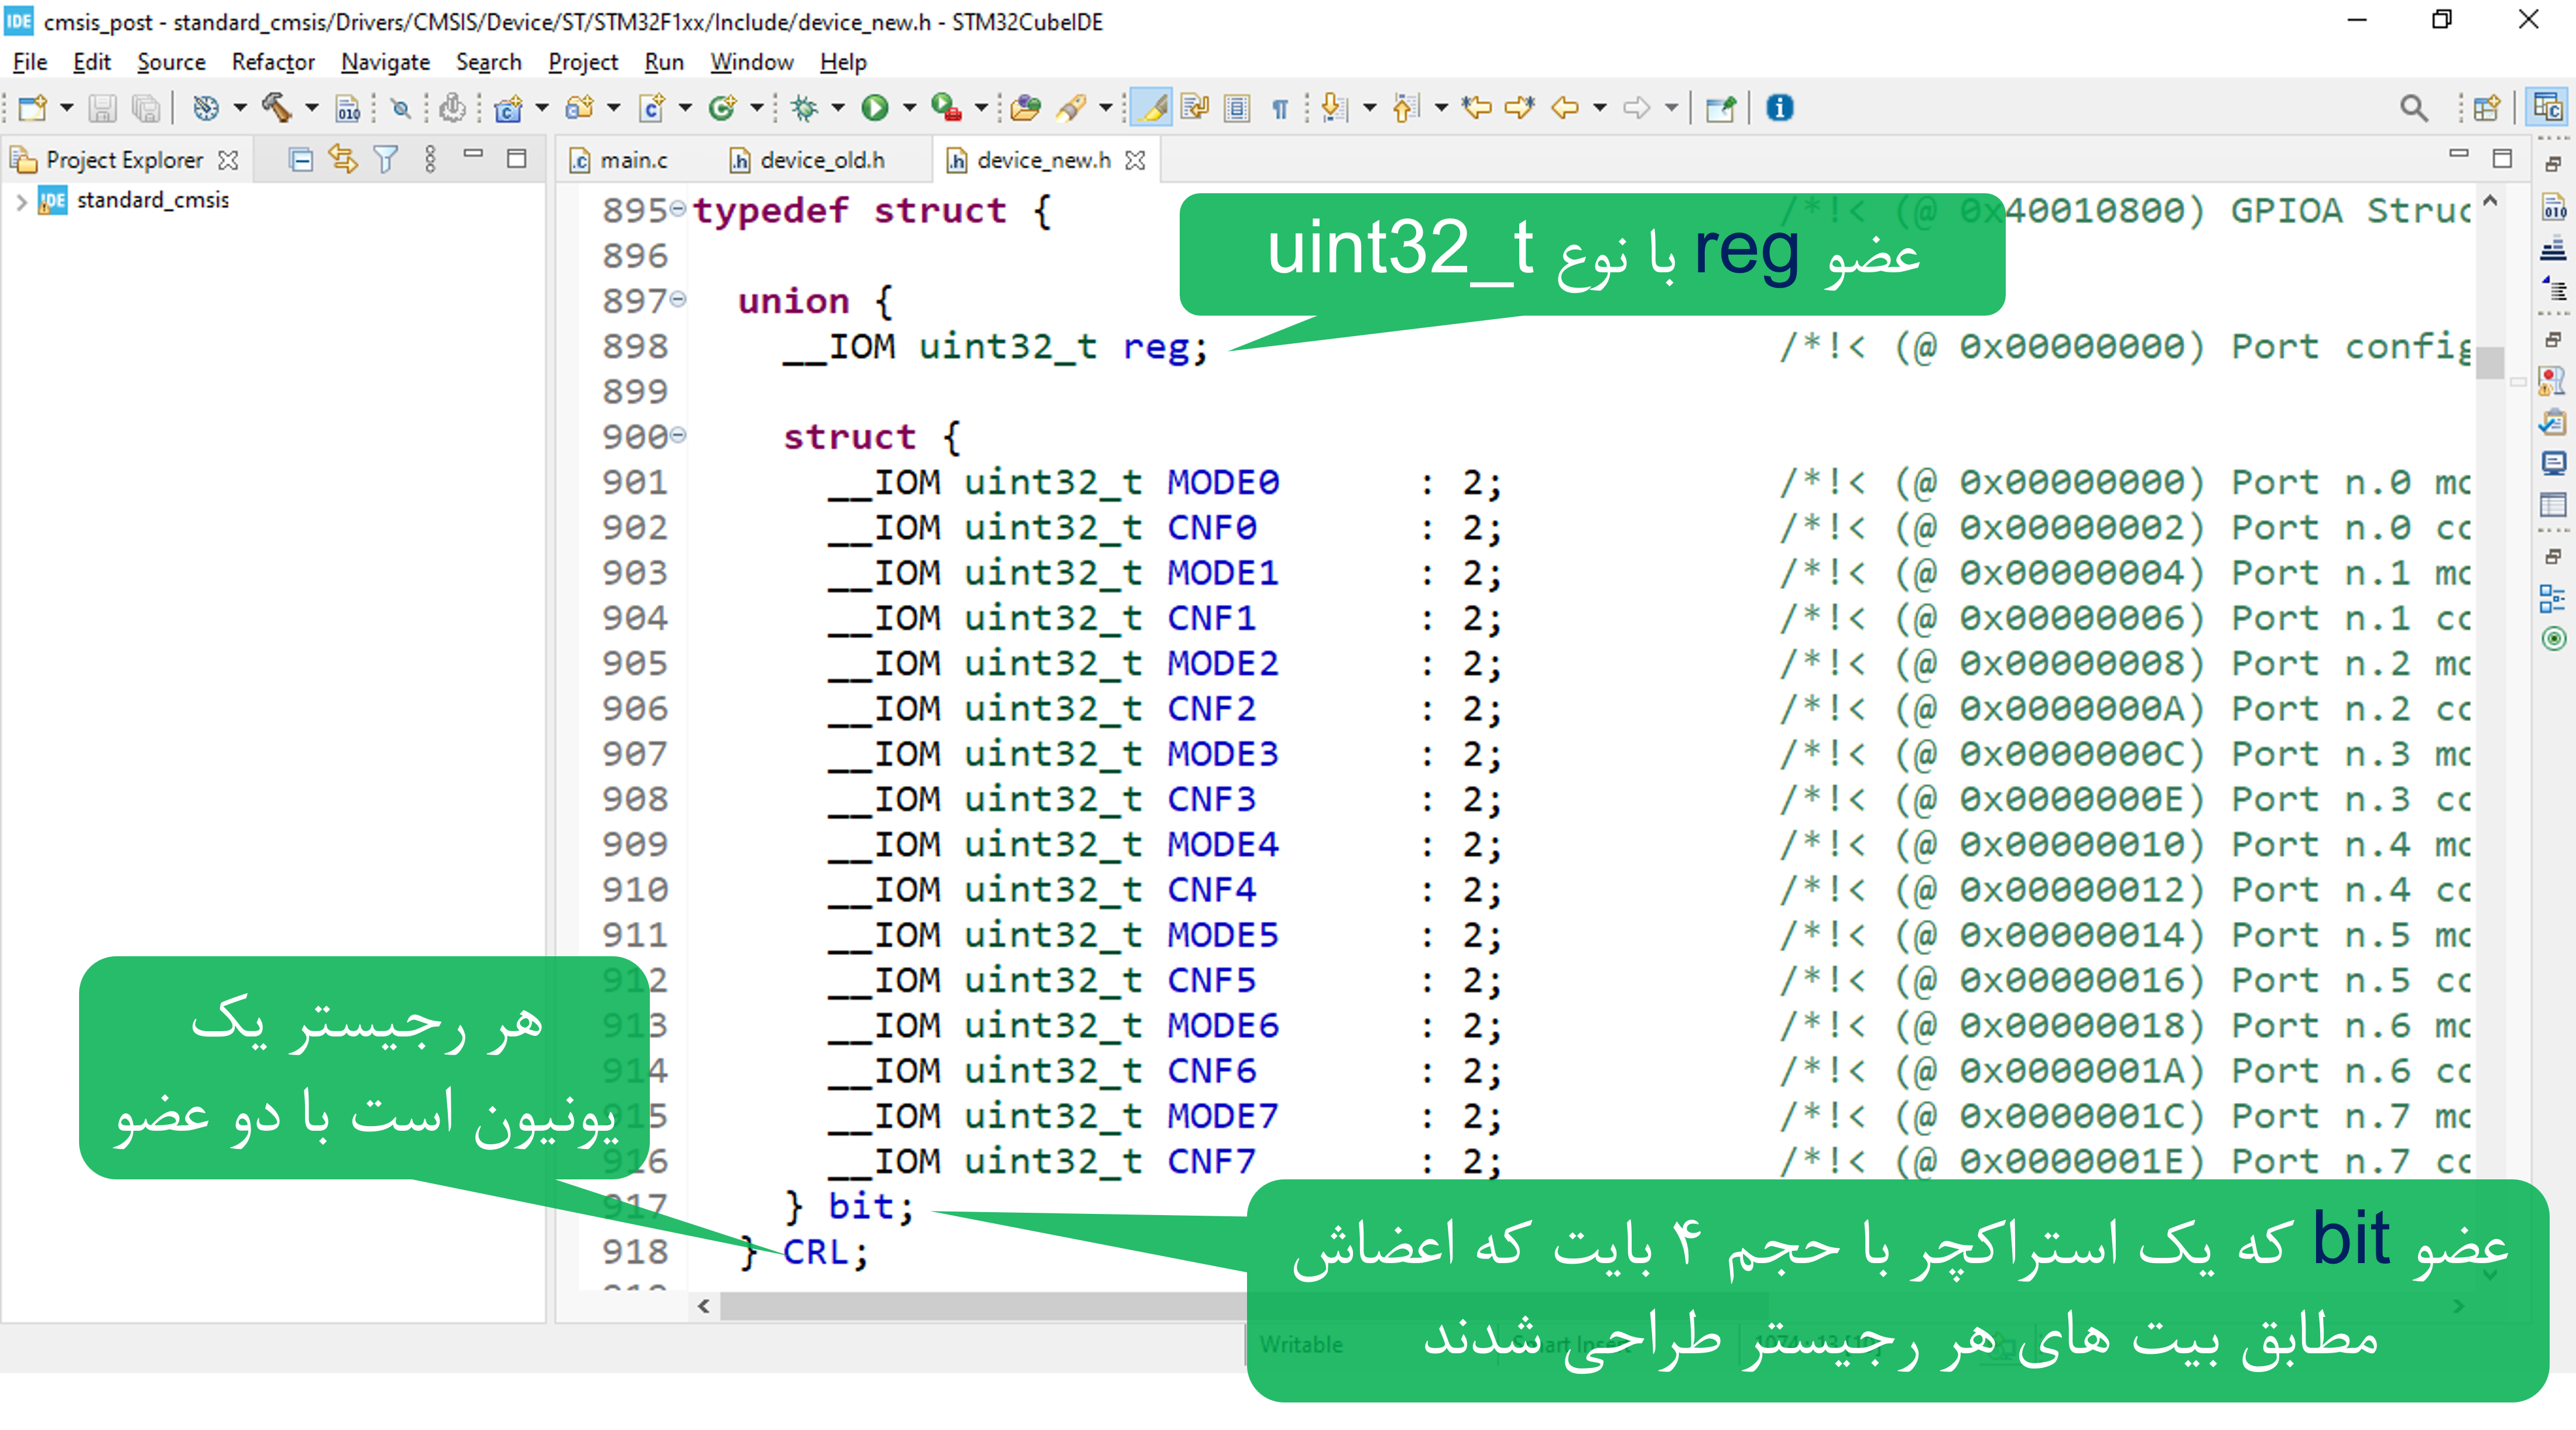Toggle Link with Editor in Project Explorer

343,160
